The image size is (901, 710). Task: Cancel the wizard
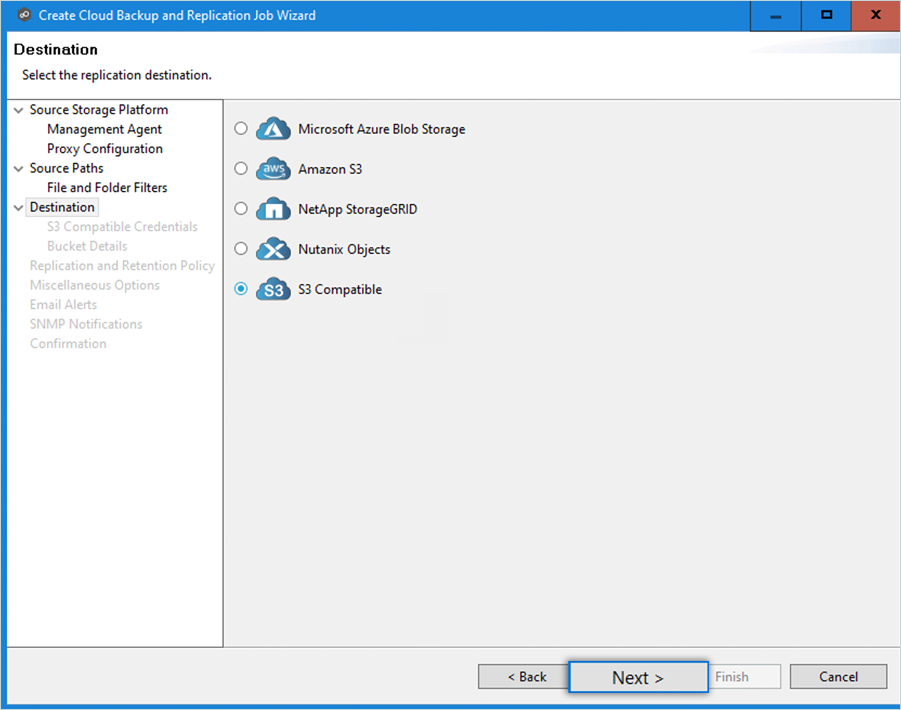[x=838, y=677]
